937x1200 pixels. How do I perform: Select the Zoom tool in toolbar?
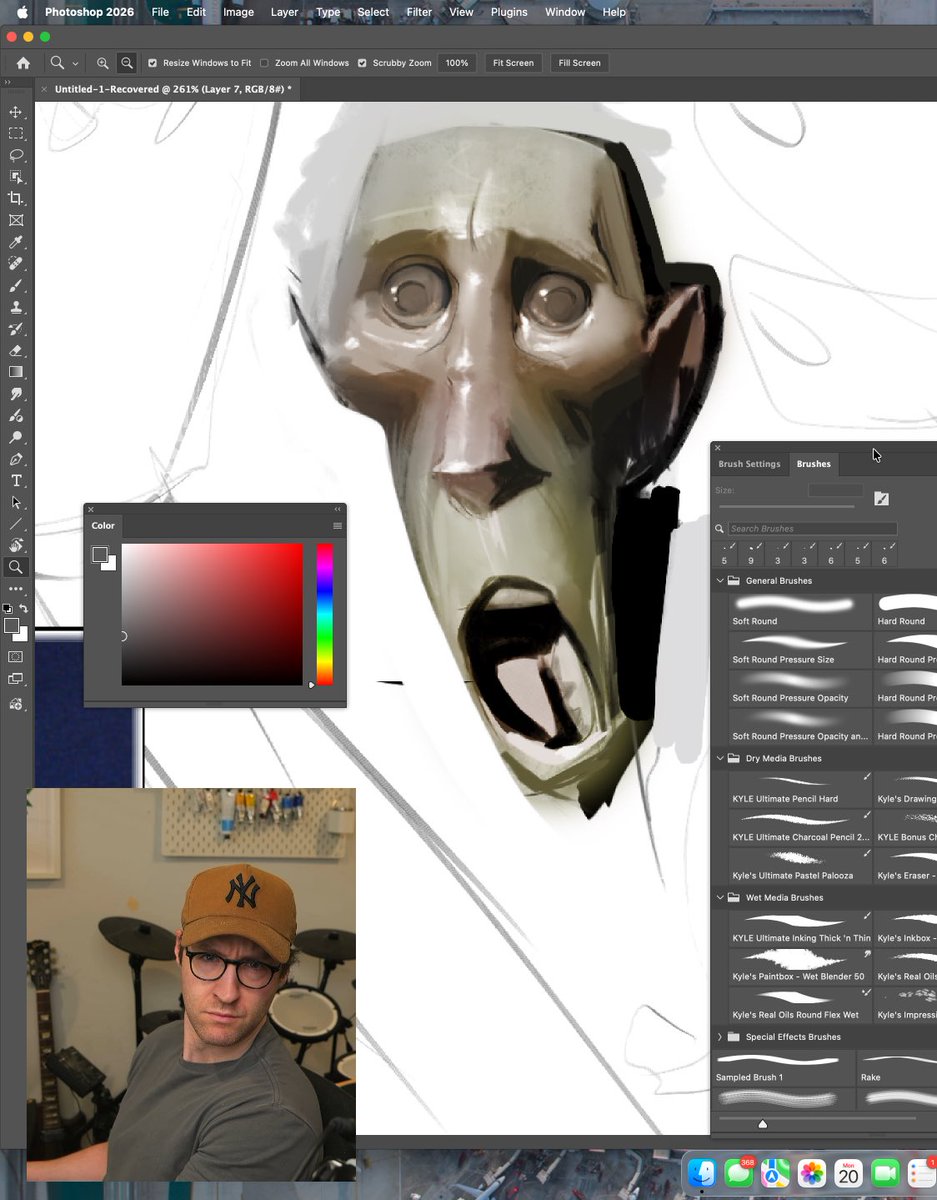click(16, 567)
